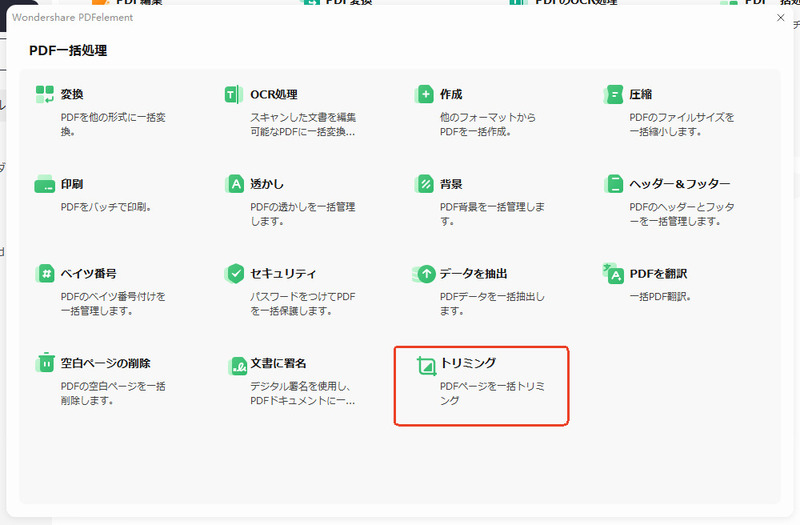Open OCR処理 batch tool title
800x525 pixels.
pyautogui.click(x=274, y=94)
